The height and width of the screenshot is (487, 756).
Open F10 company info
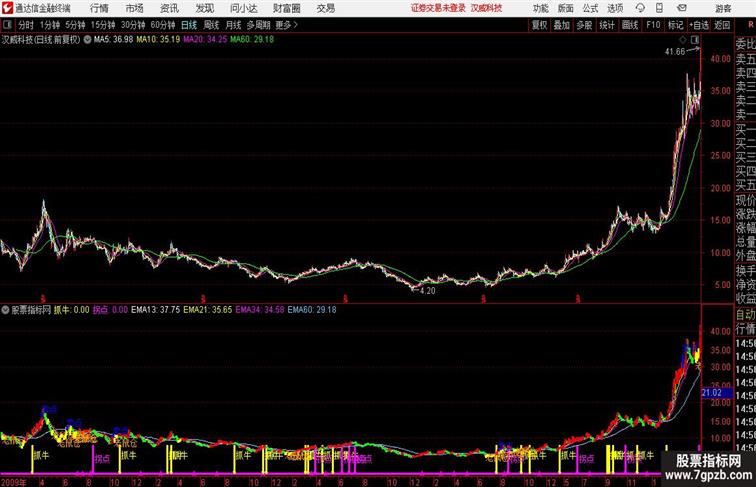(x=653, y=25)
